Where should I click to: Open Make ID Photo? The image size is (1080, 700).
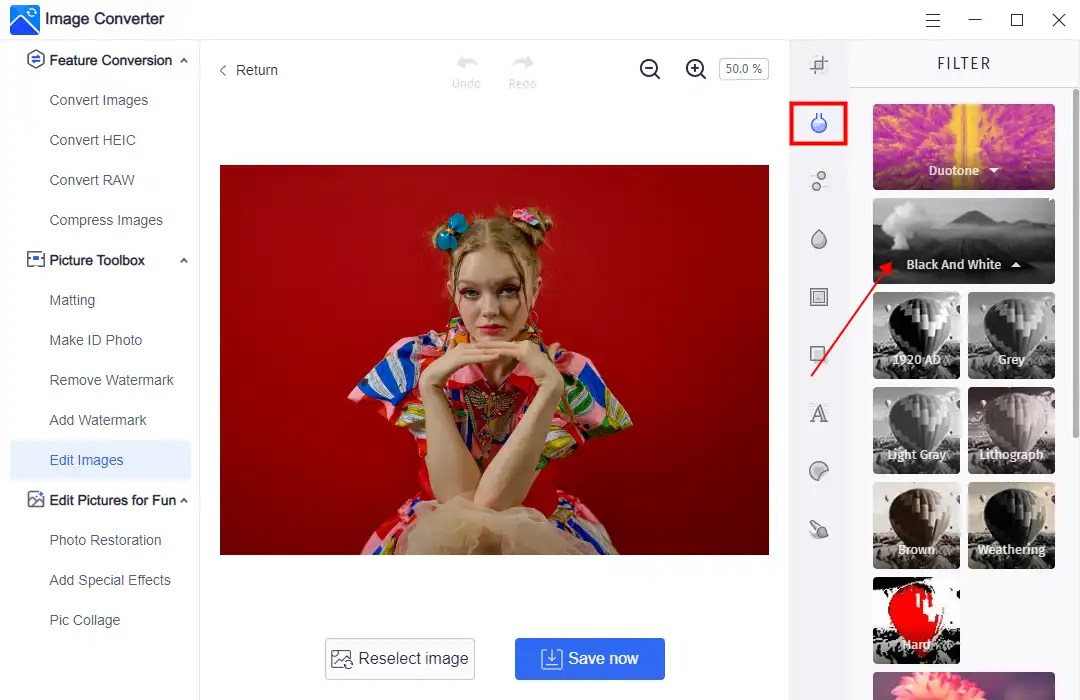point(96,340)
